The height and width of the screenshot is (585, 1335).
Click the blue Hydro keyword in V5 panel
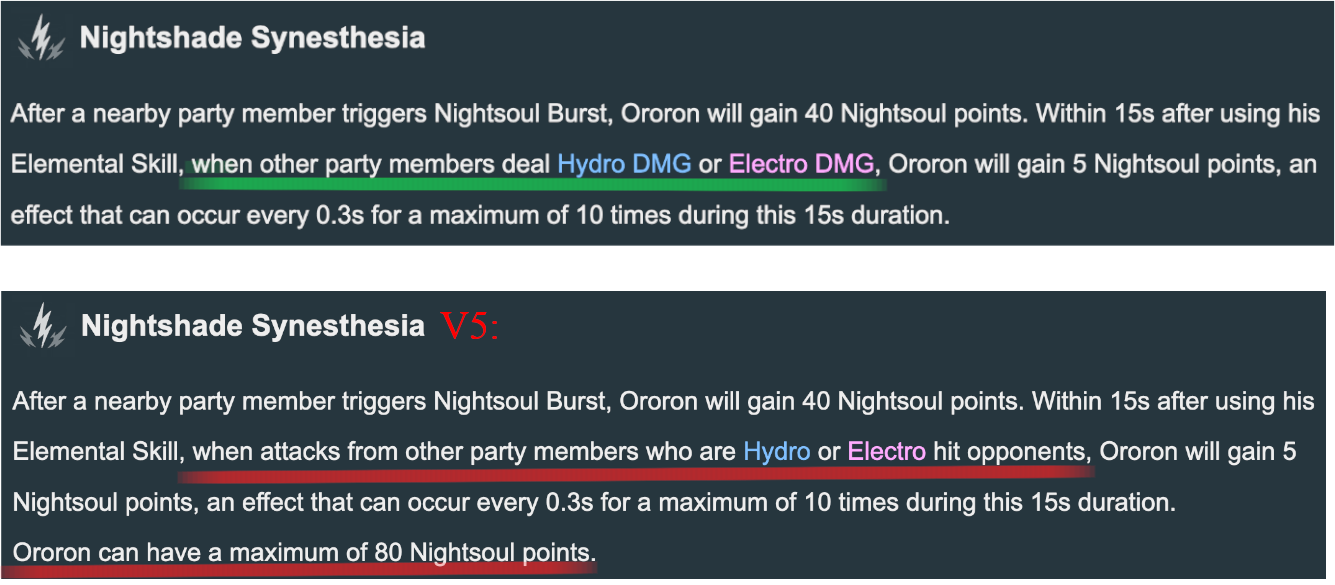pos(776,452)
